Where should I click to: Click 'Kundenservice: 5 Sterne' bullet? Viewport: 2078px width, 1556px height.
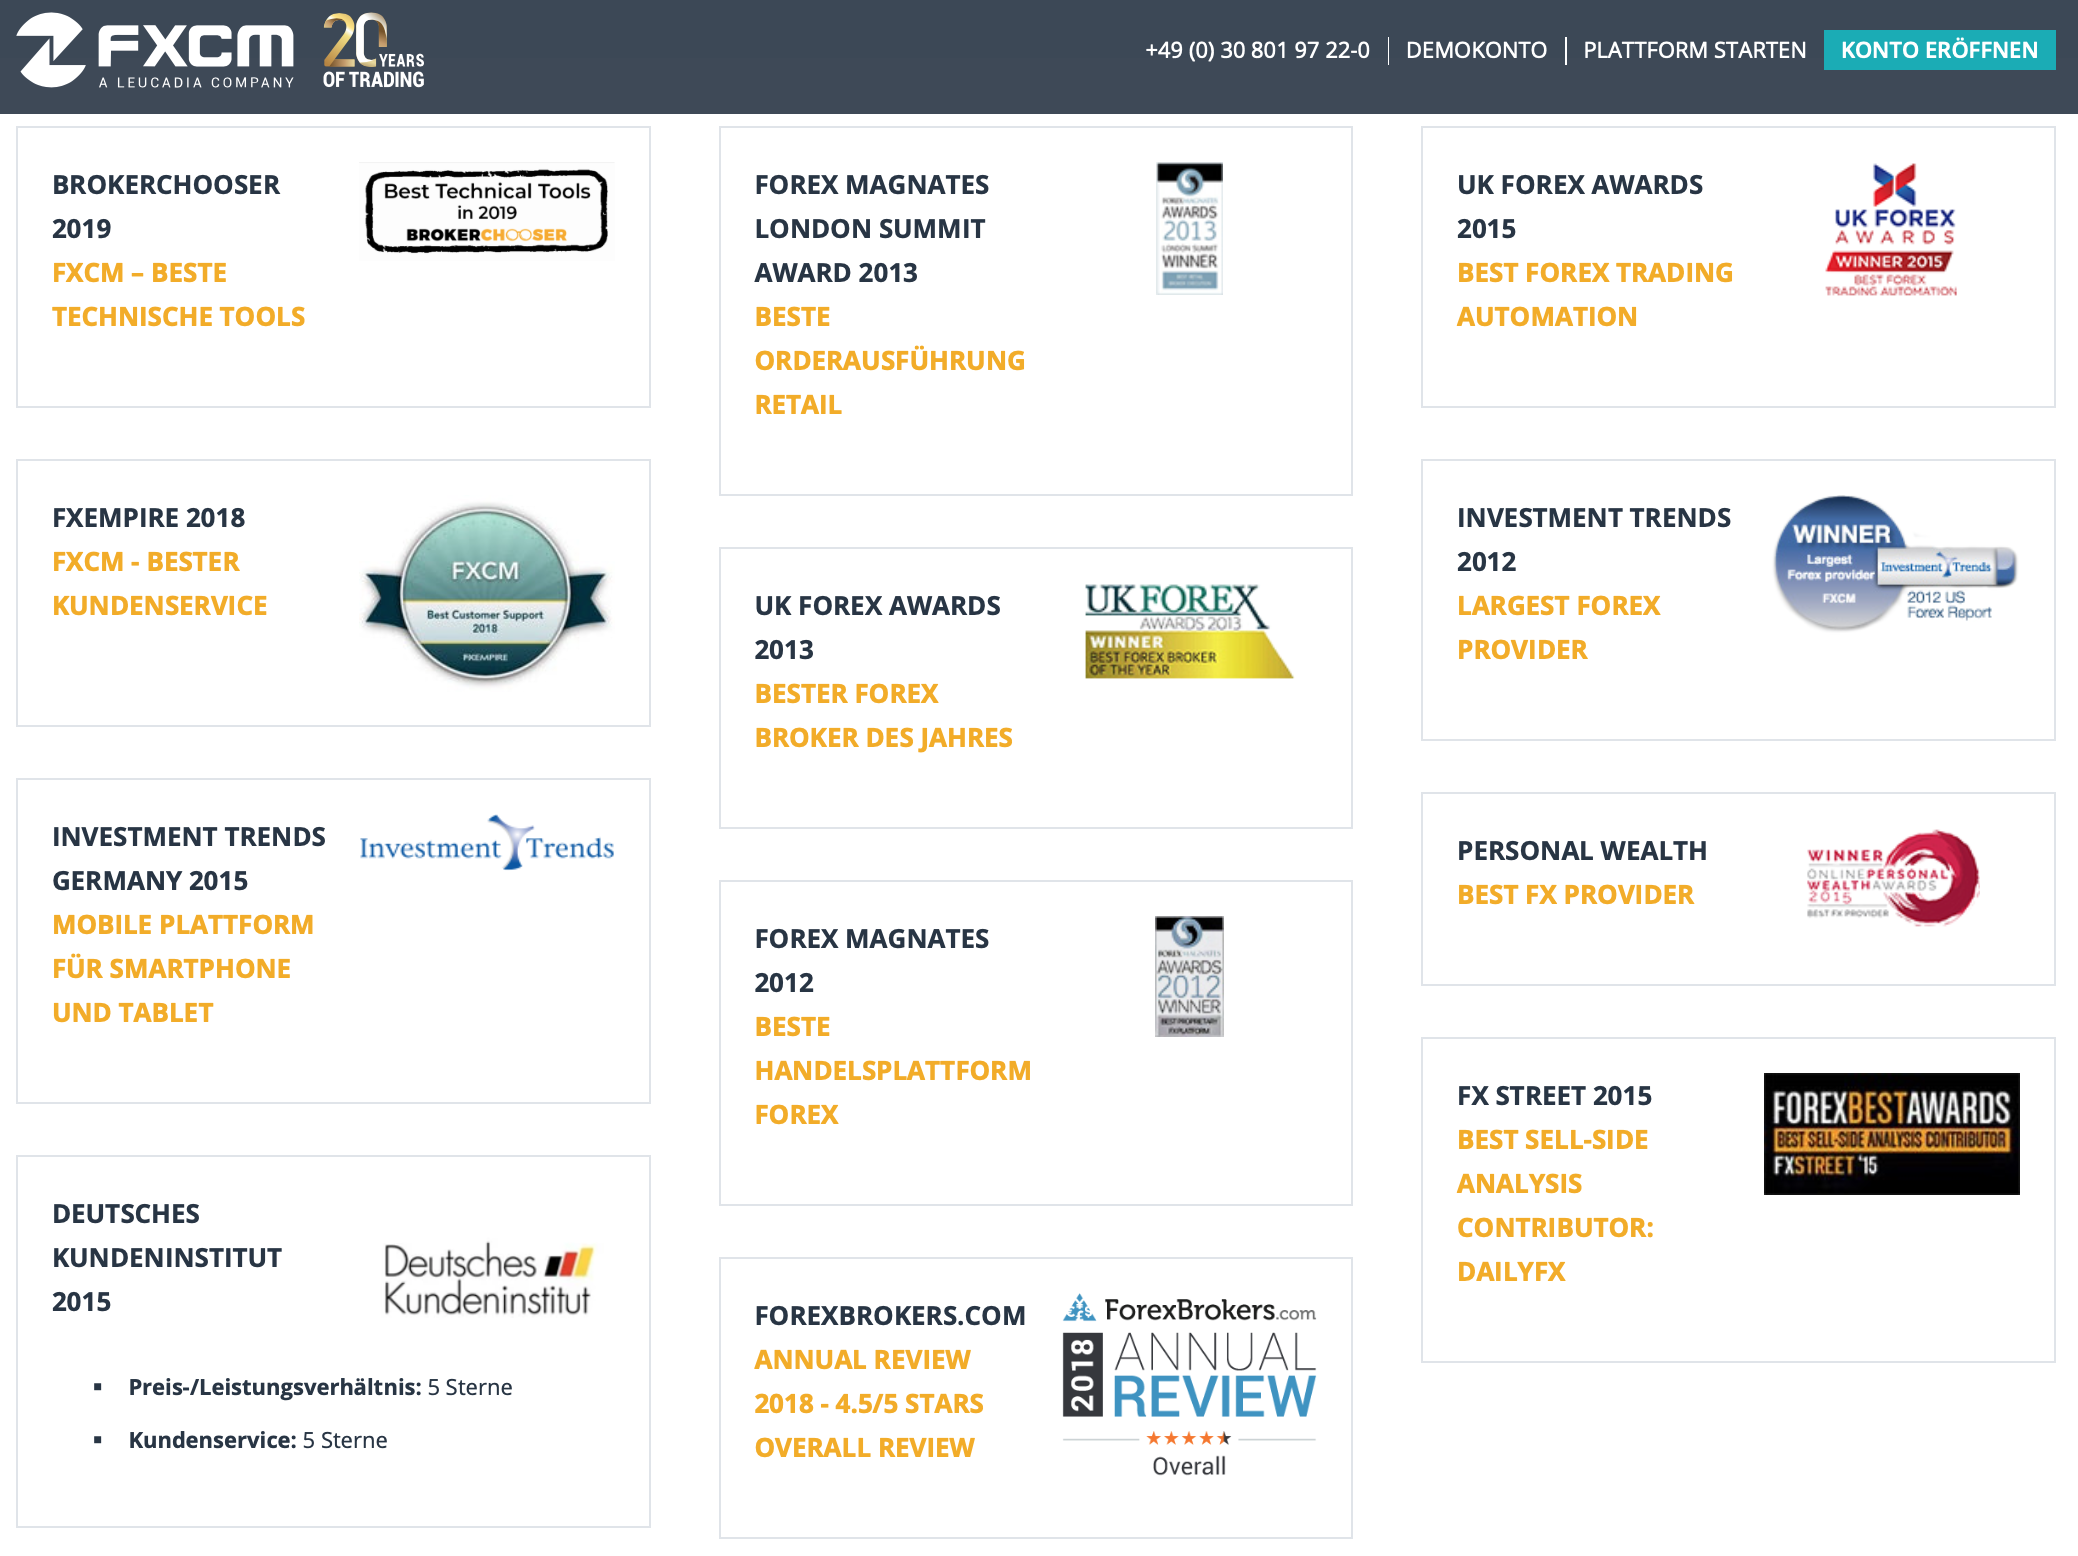pyautogui.click(x=258, y=1440)
